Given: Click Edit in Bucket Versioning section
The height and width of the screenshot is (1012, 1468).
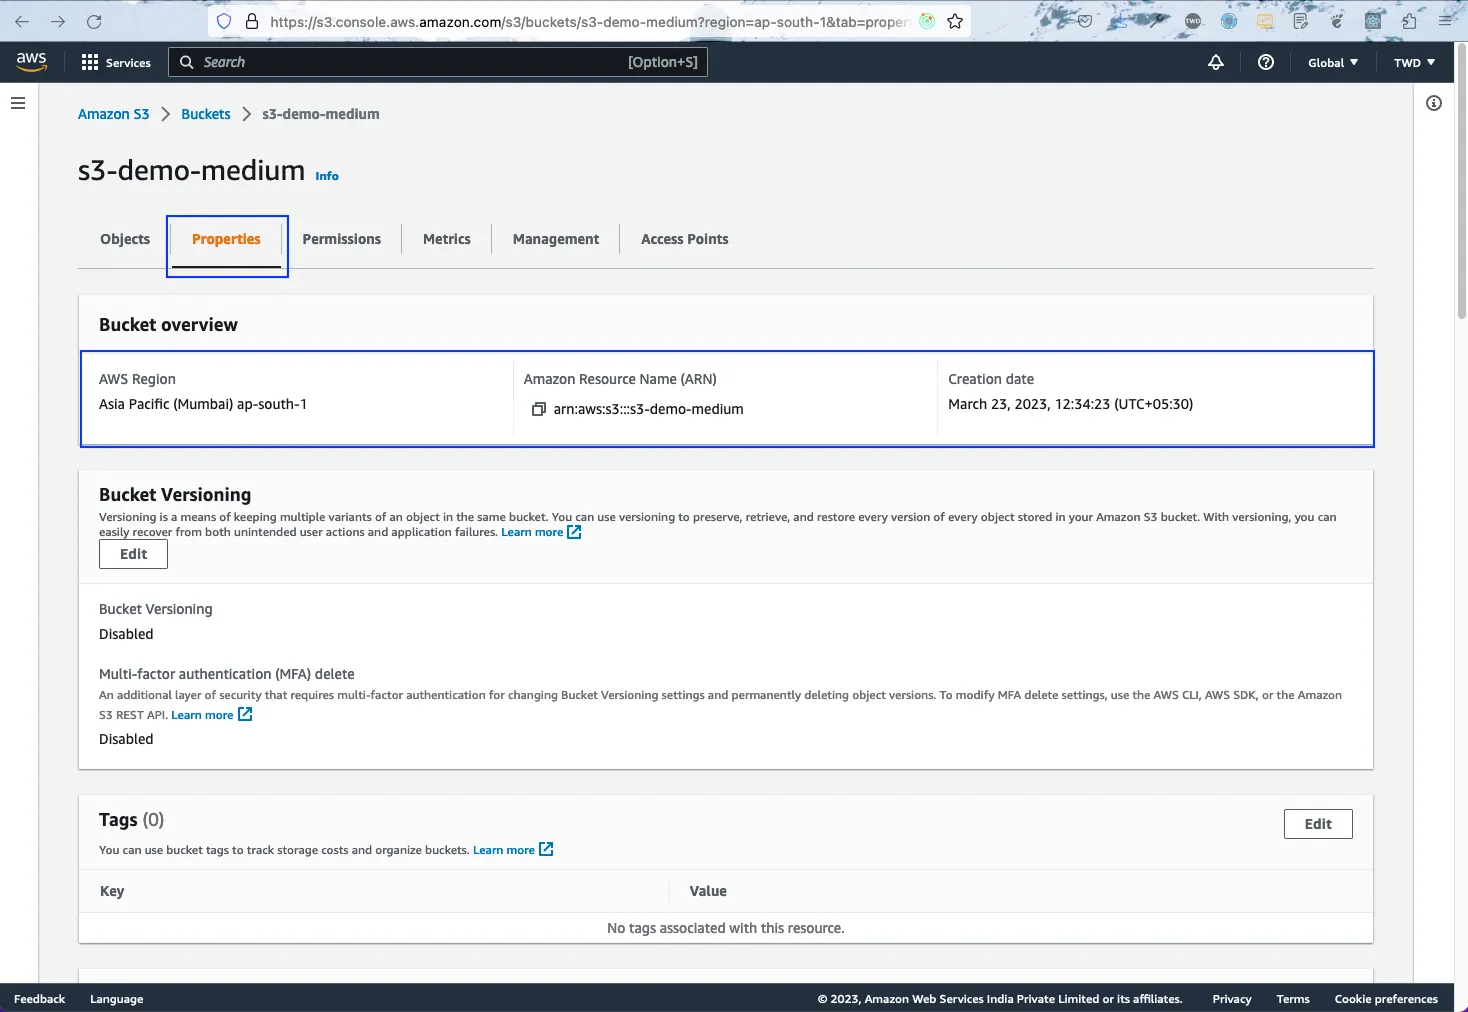Looking at the screenshot, I should click(x=133, y=554).
